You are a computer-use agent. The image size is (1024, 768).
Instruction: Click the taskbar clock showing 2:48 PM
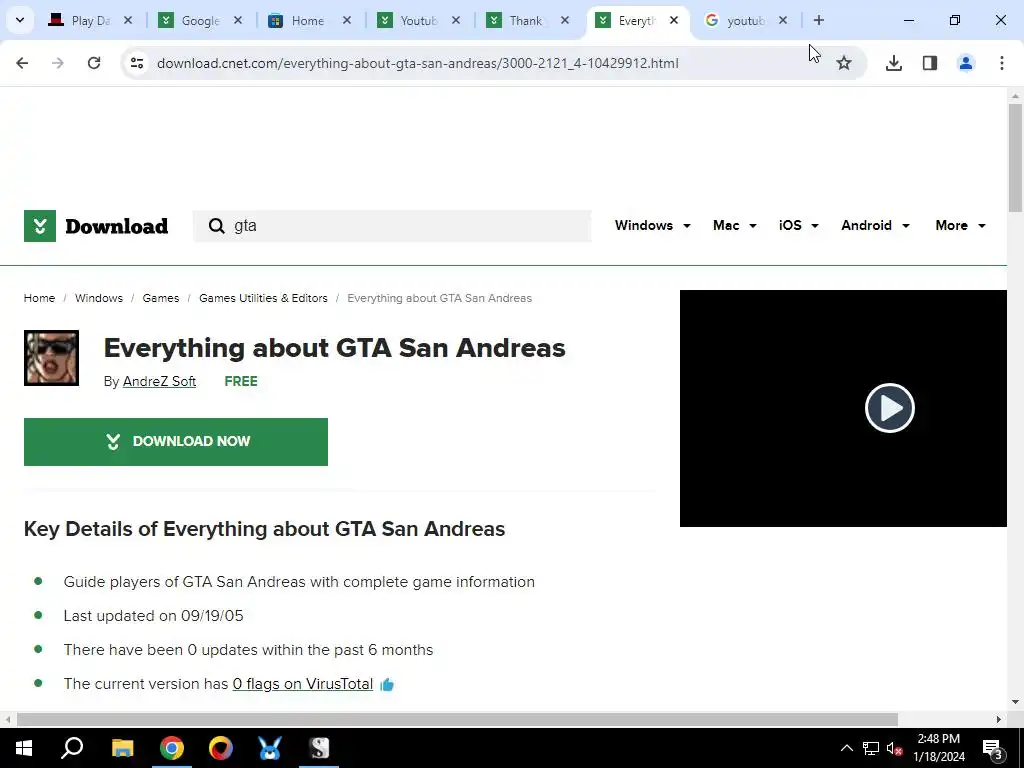tap(938, 748)
